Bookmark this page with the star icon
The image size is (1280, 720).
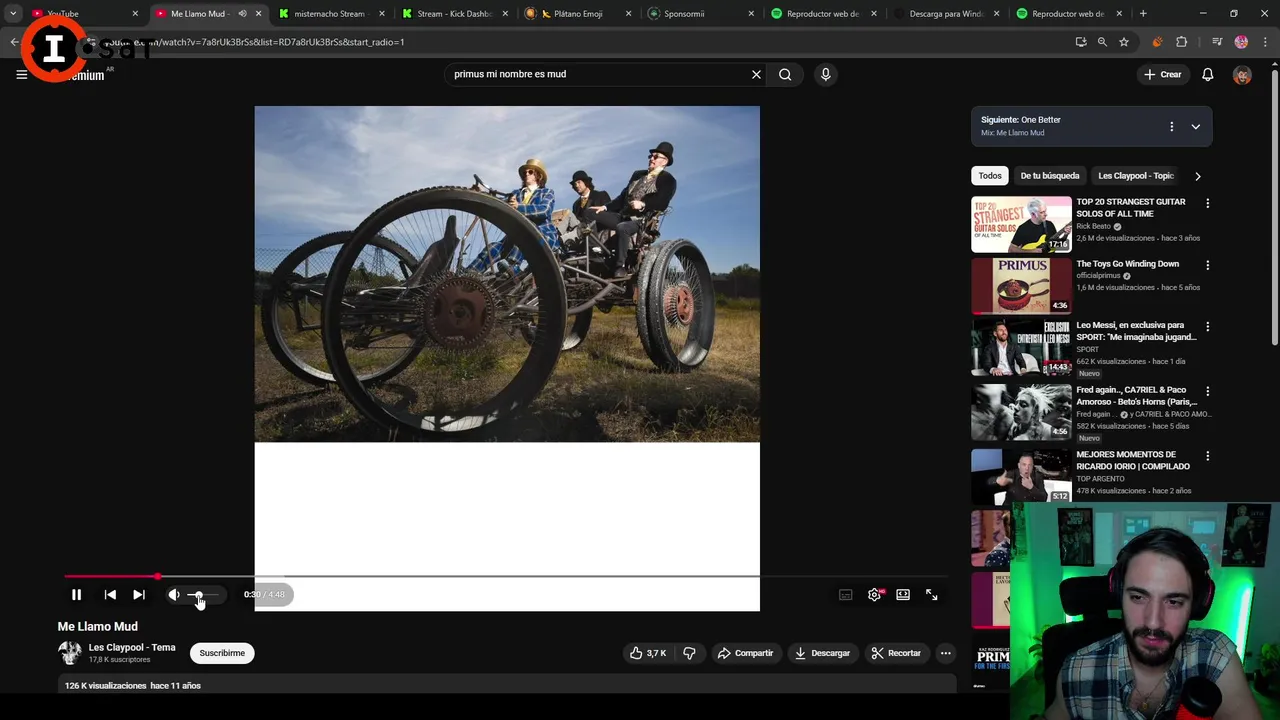click(x=1124, y=42)
